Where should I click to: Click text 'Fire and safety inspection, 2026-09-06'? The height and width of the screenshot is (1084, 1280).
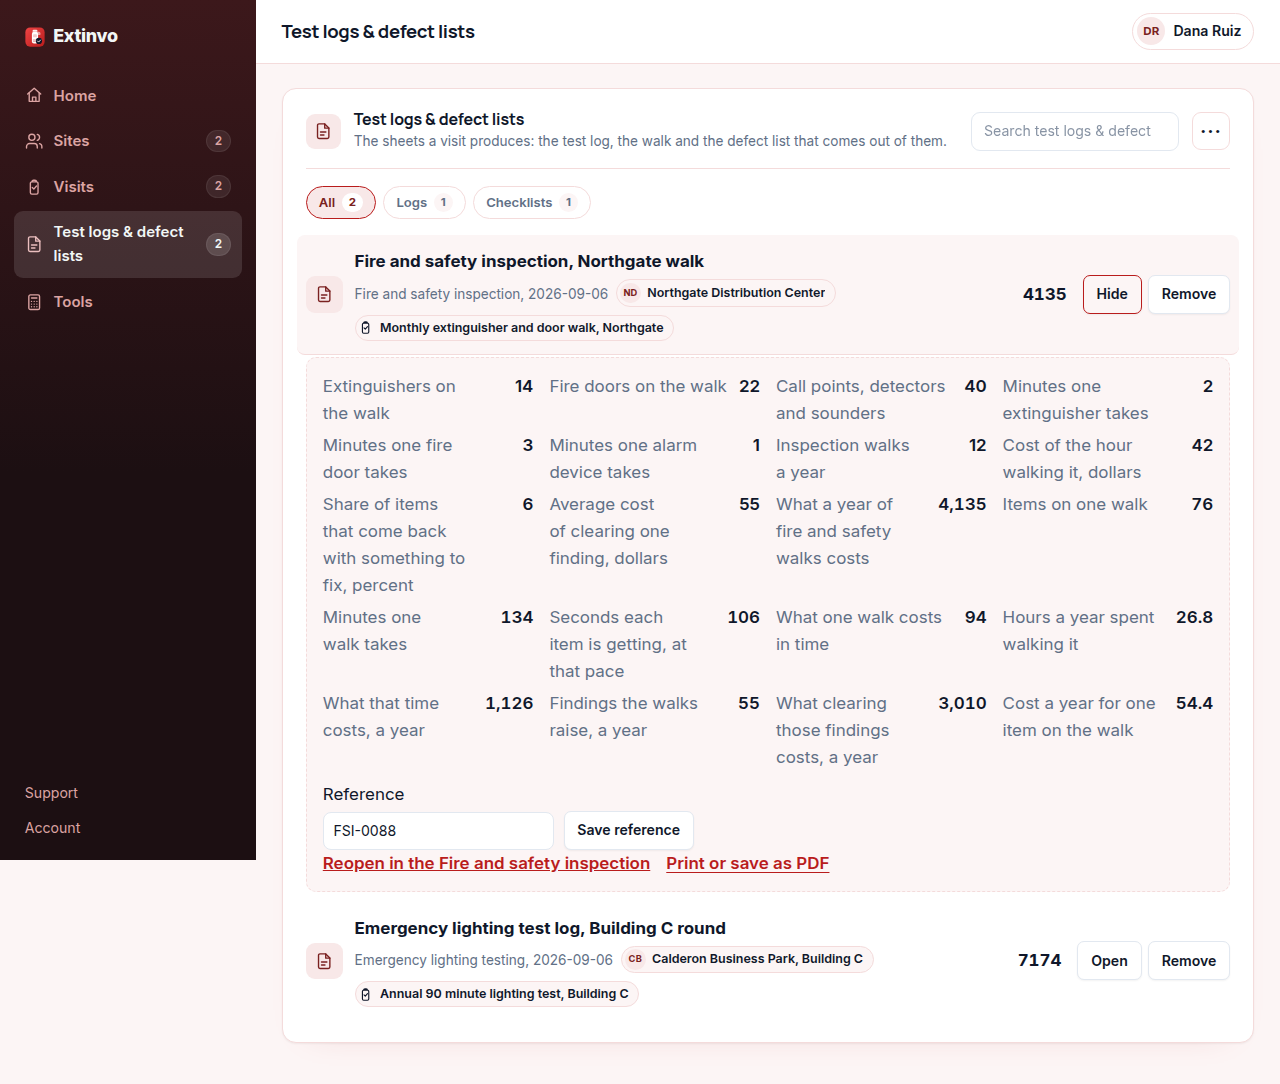(x=481, y=294)
